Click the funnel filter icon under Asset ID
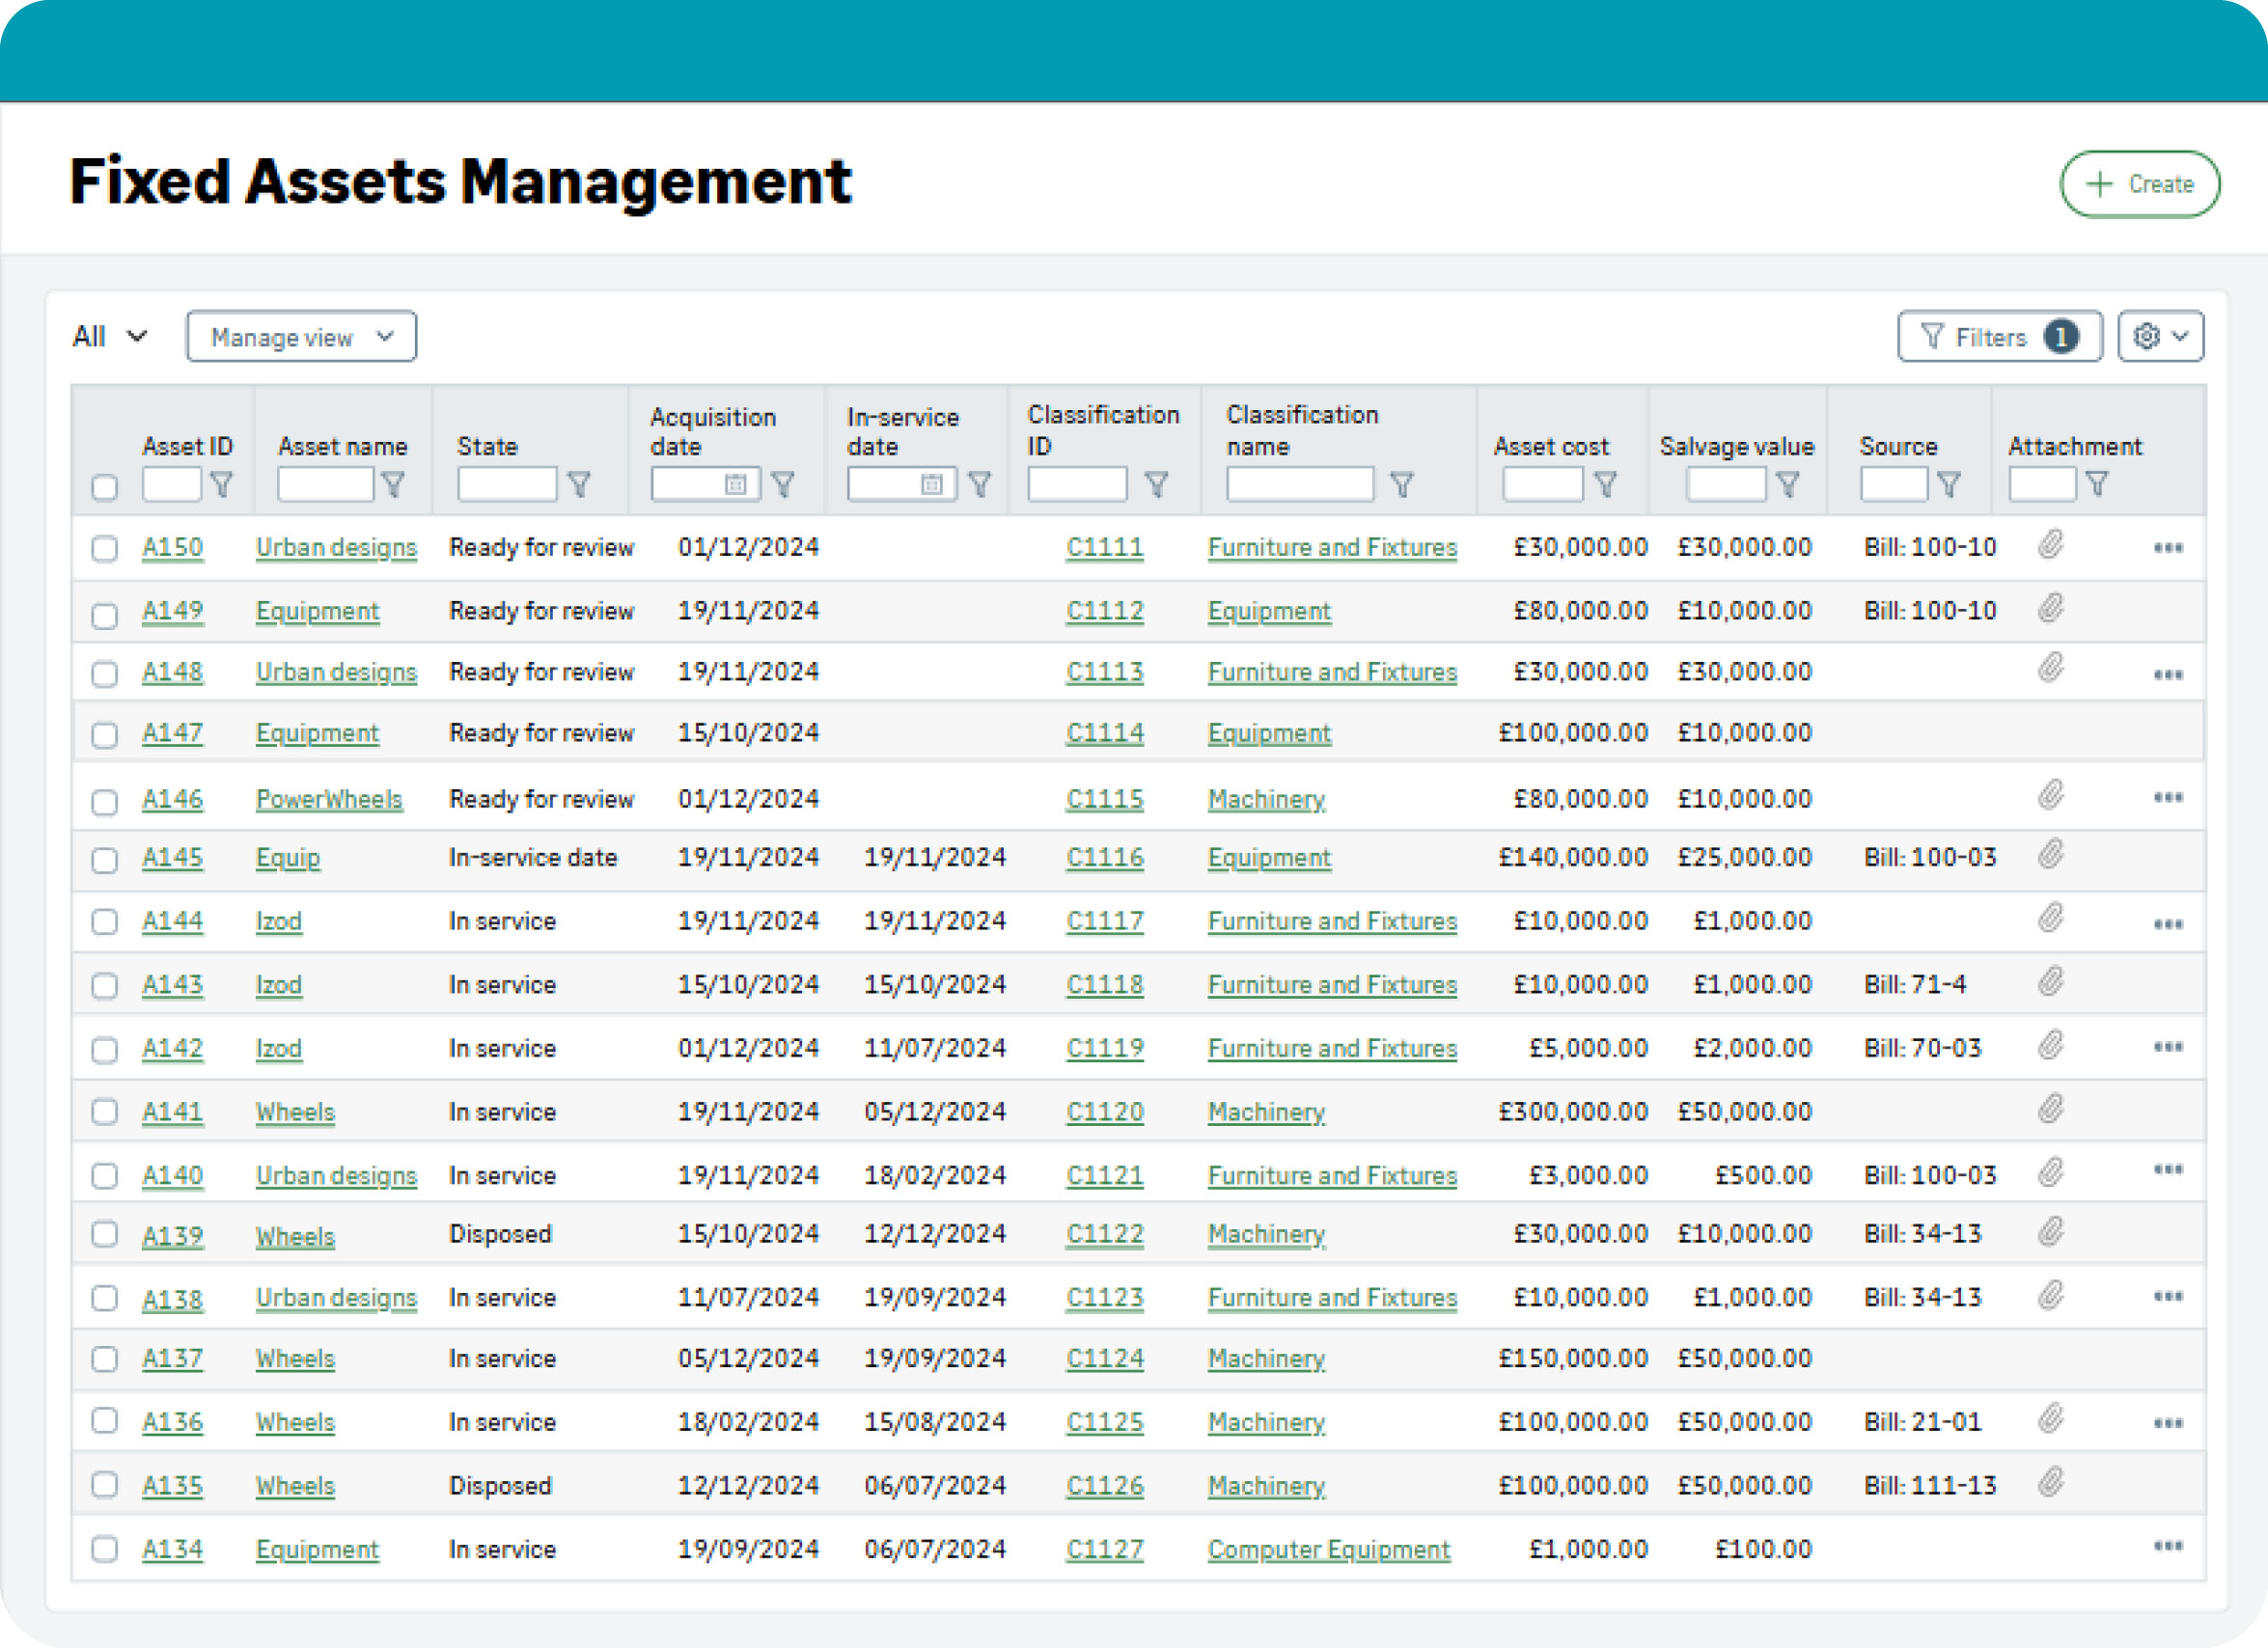This screenshot has width=2268, height=1648. [222, 485]
